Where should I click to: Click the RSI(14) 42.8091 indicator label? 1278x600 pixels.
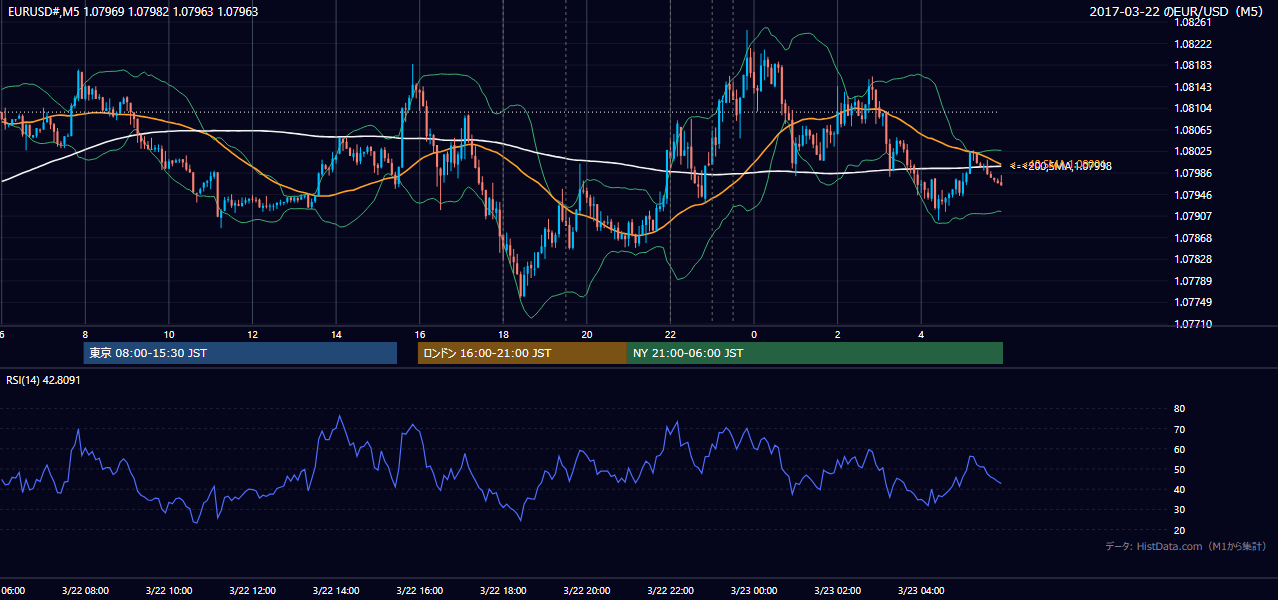click(x=41, y=380)
